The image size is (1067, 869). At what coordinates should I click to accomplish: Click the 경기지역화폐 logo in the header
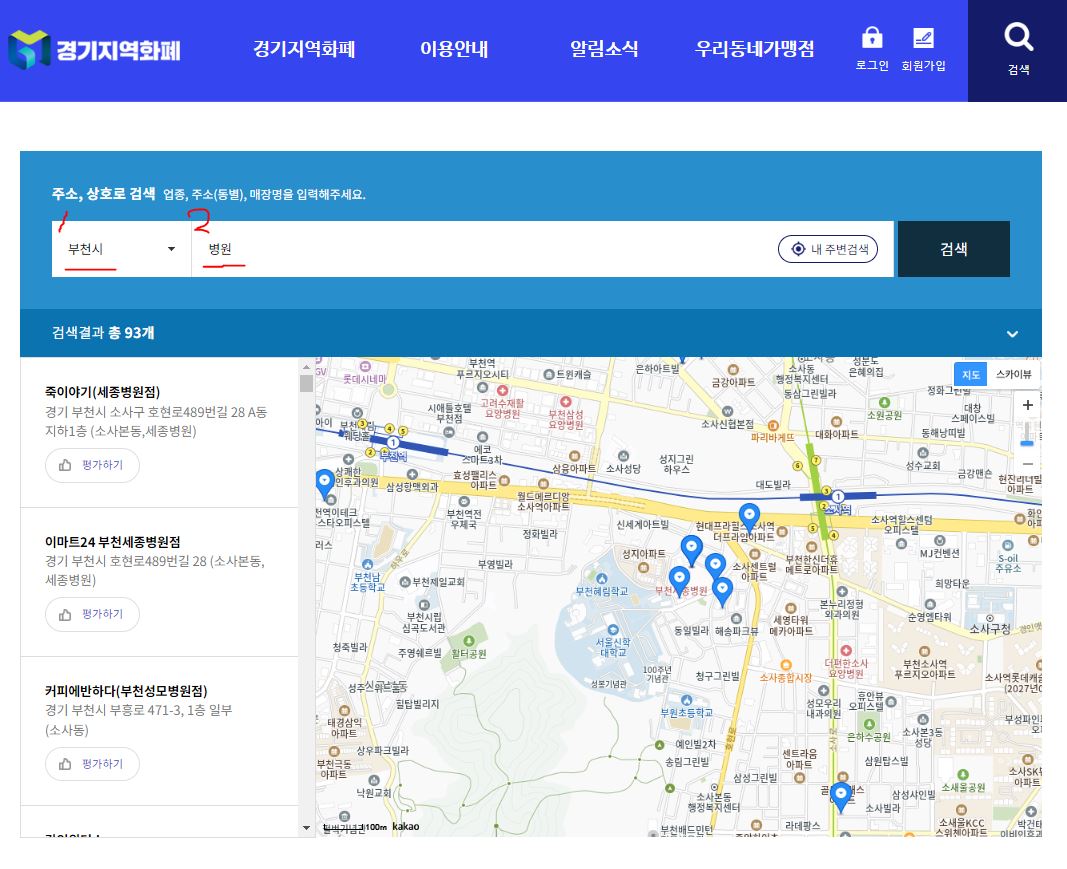[x=95, y=50]
